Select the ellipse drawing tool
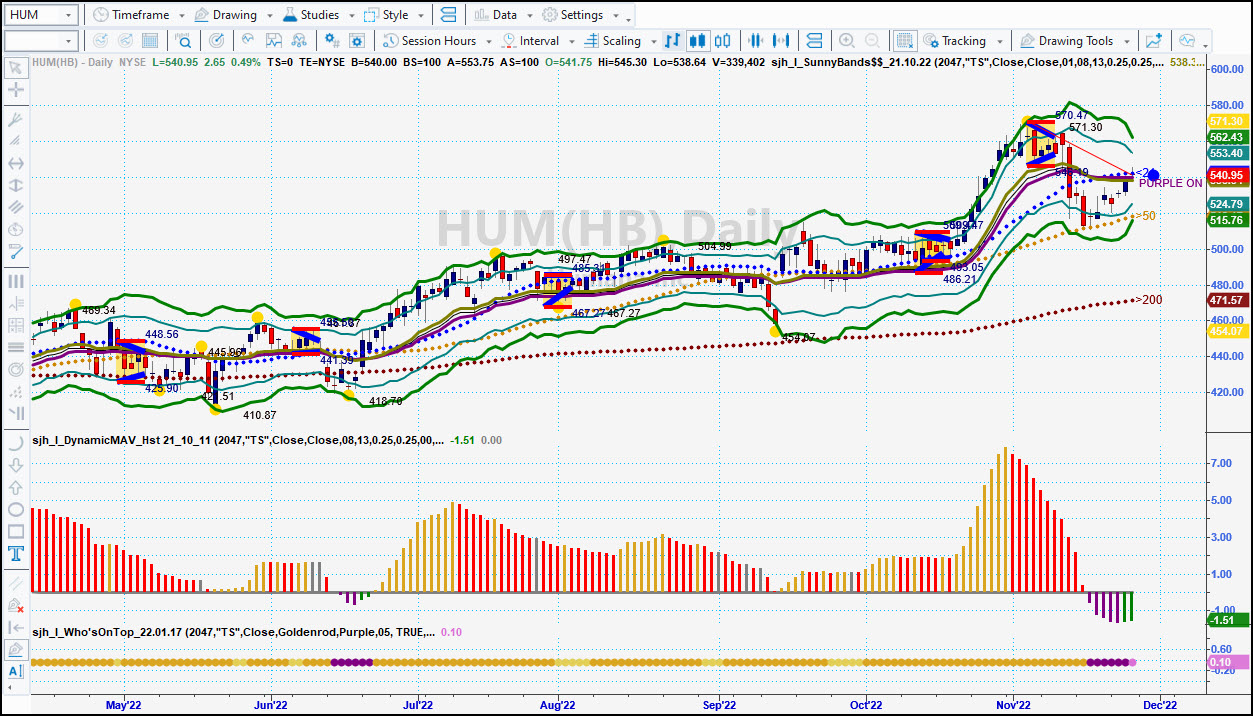This screenshot has width=1253, height=716. pyautogui.click(x=16, y=509)
